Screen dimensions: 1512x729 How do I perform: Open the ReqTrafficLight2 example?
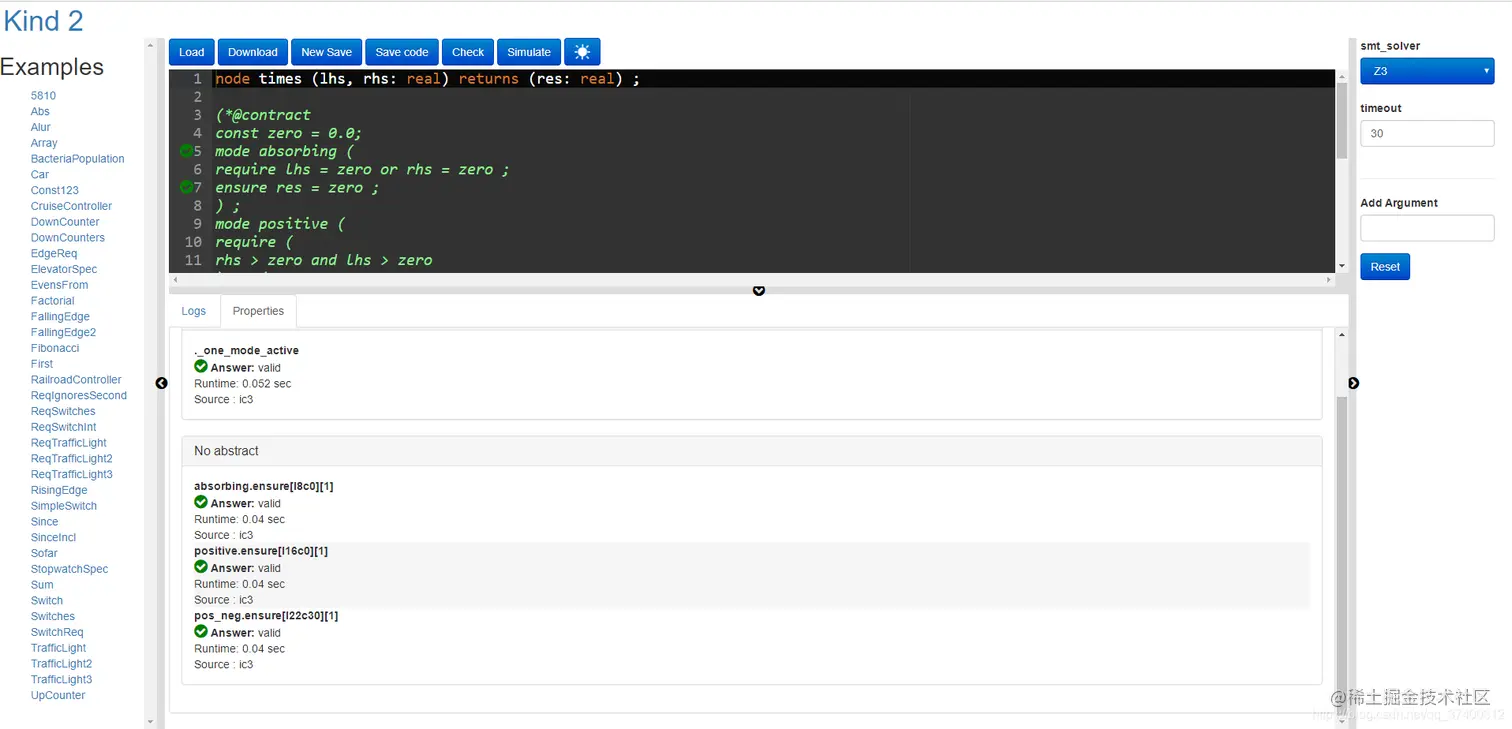pos(72,459)
